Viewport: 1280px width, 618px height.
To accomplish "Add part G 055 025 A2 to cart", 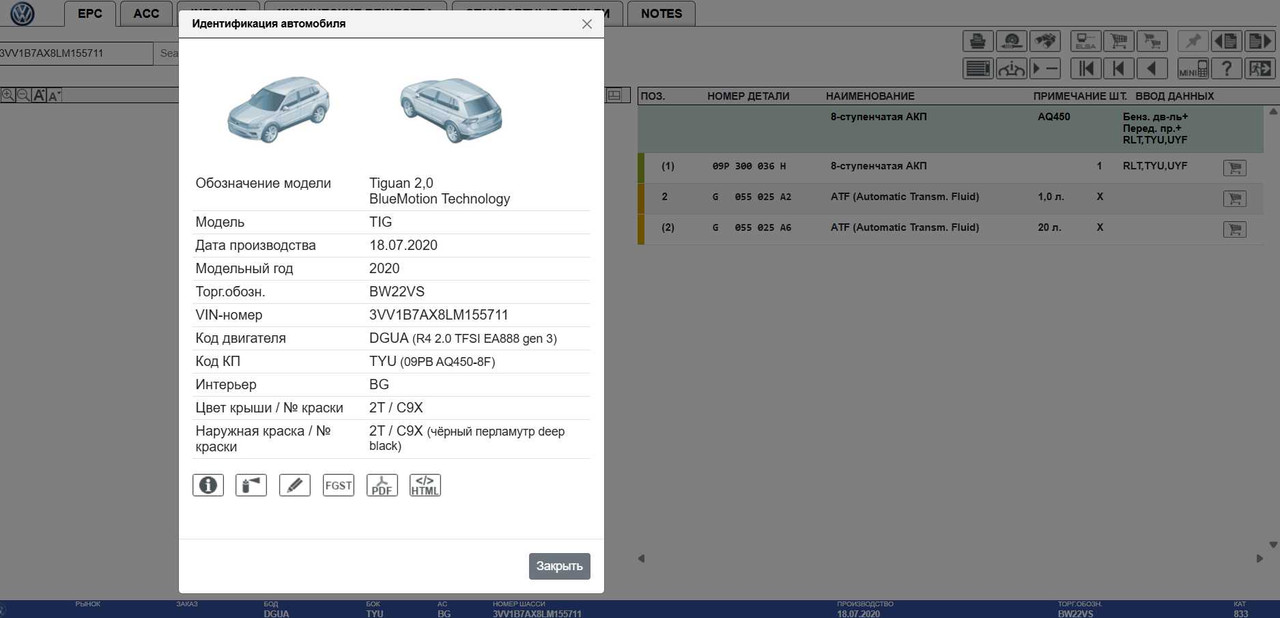I will coord(1234,199).
